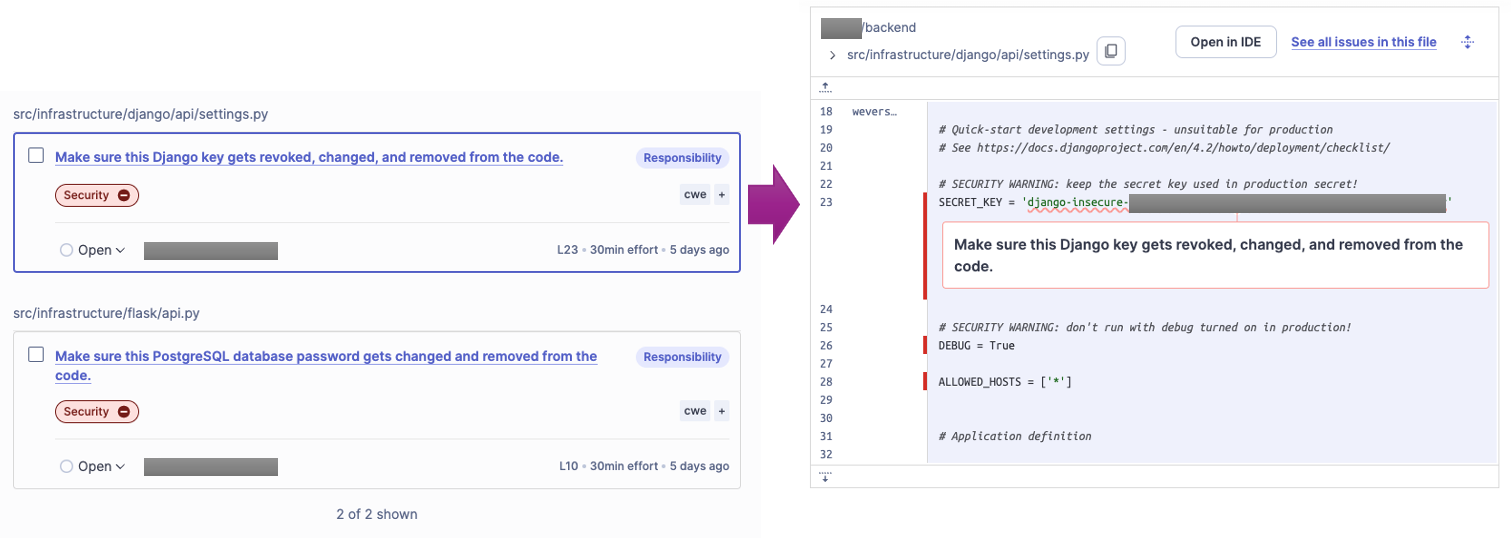Open the inline Django key issue message box
Viewport: 1511px width, 538px height.
pos(1215,256)
